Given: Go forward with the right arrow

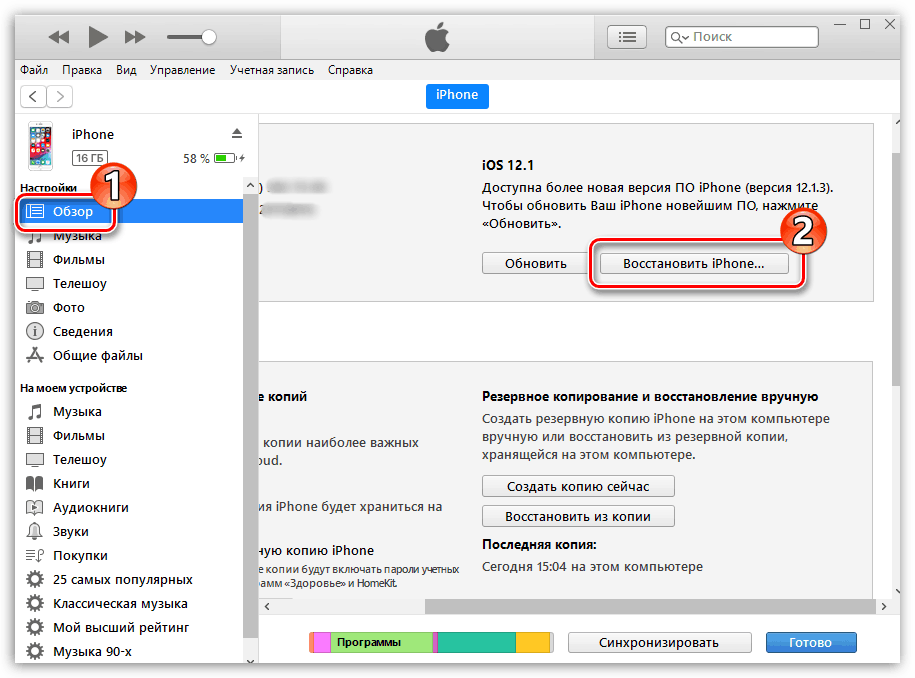Looking at the screenshot, I should click(x=60, y=96).
